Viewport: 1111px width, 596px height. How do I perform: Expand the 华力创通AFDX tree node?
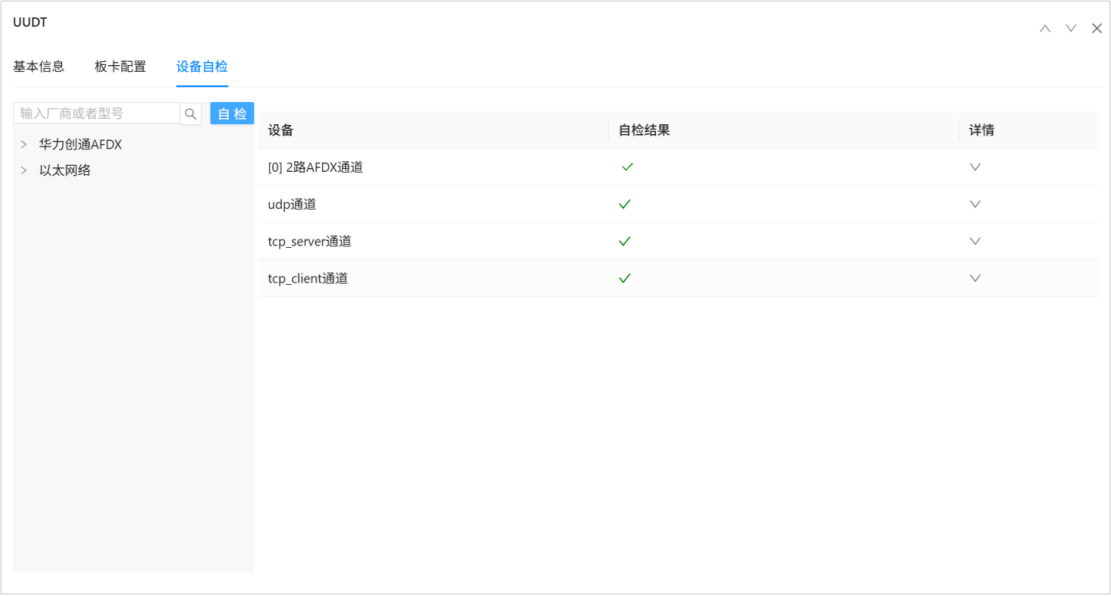[x=23, y=143]
